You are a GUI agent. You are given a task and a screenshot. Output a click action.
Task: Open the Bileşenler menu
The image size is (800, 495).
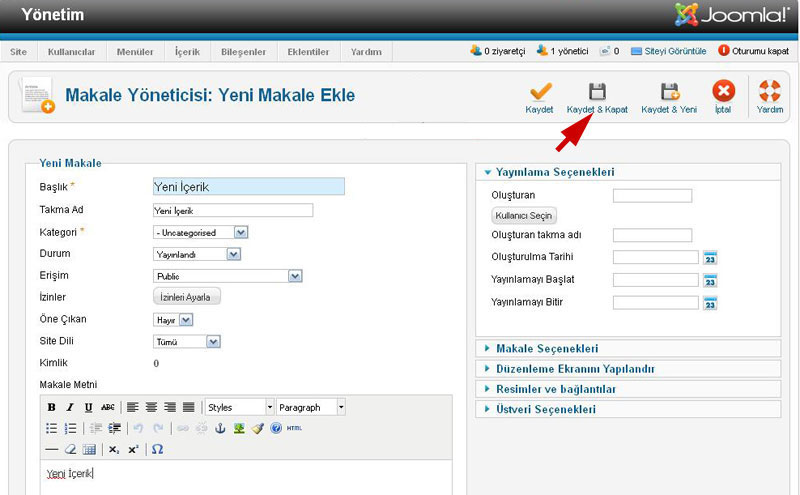click(x=243, y=52)
